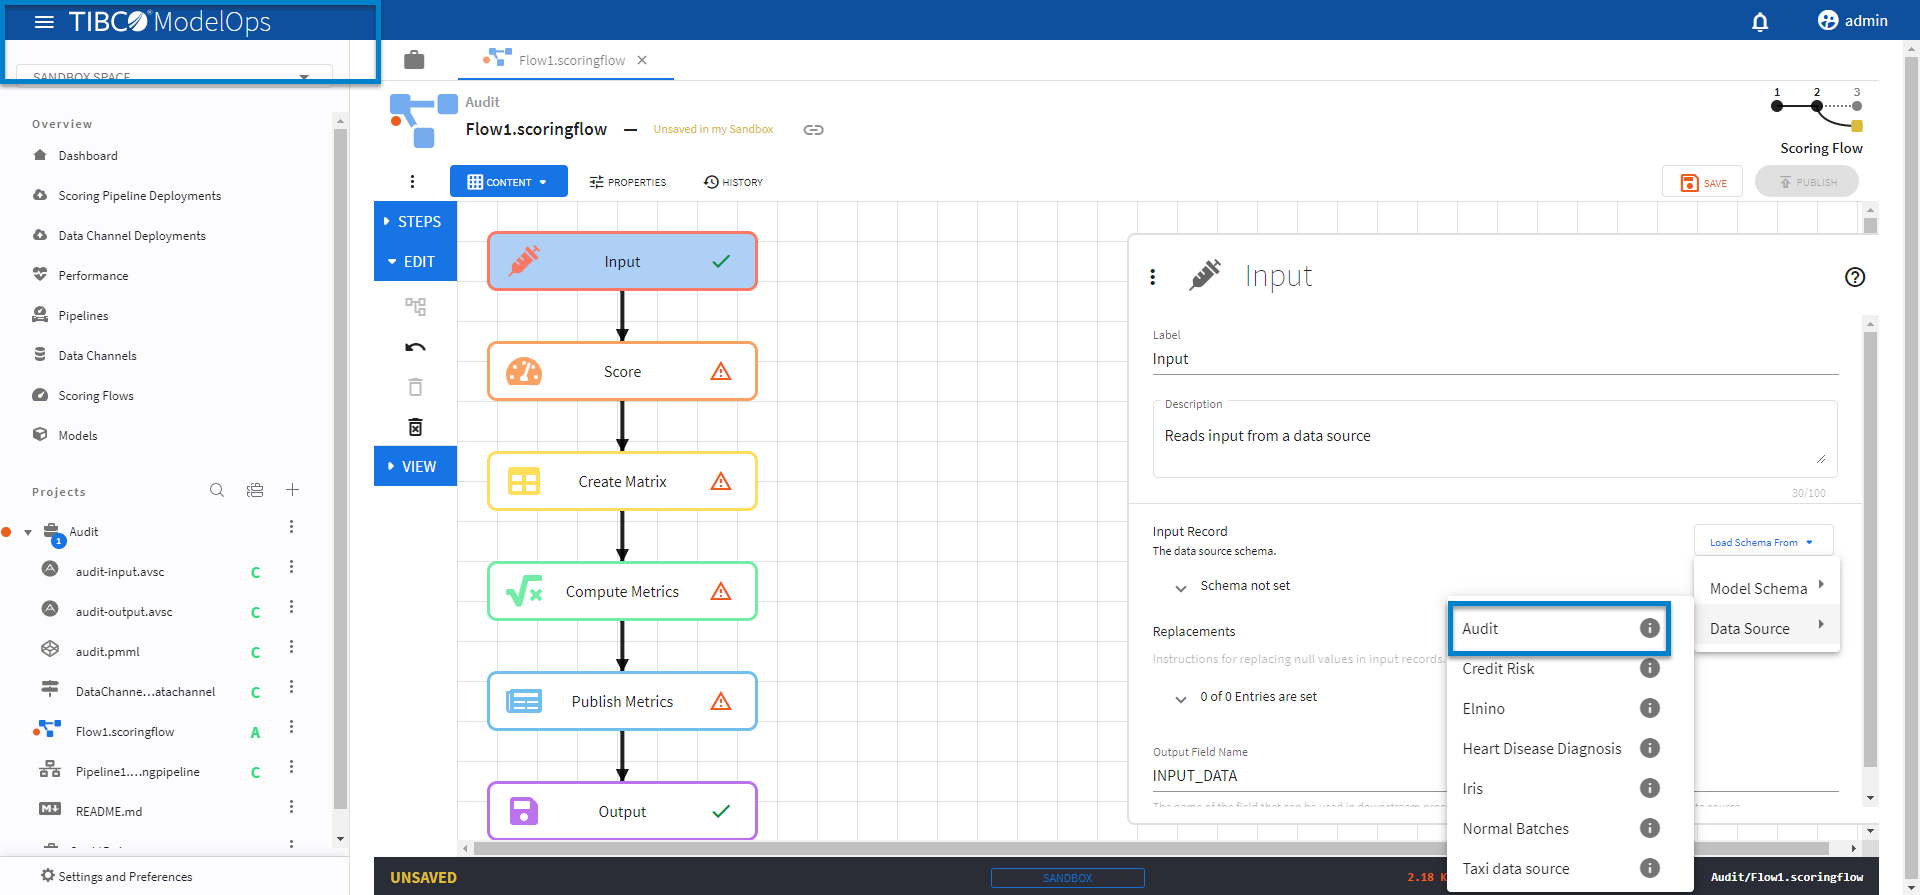Open more options for Flow1.scoringflow file
Screen dimensions: 1920x895
291,727
